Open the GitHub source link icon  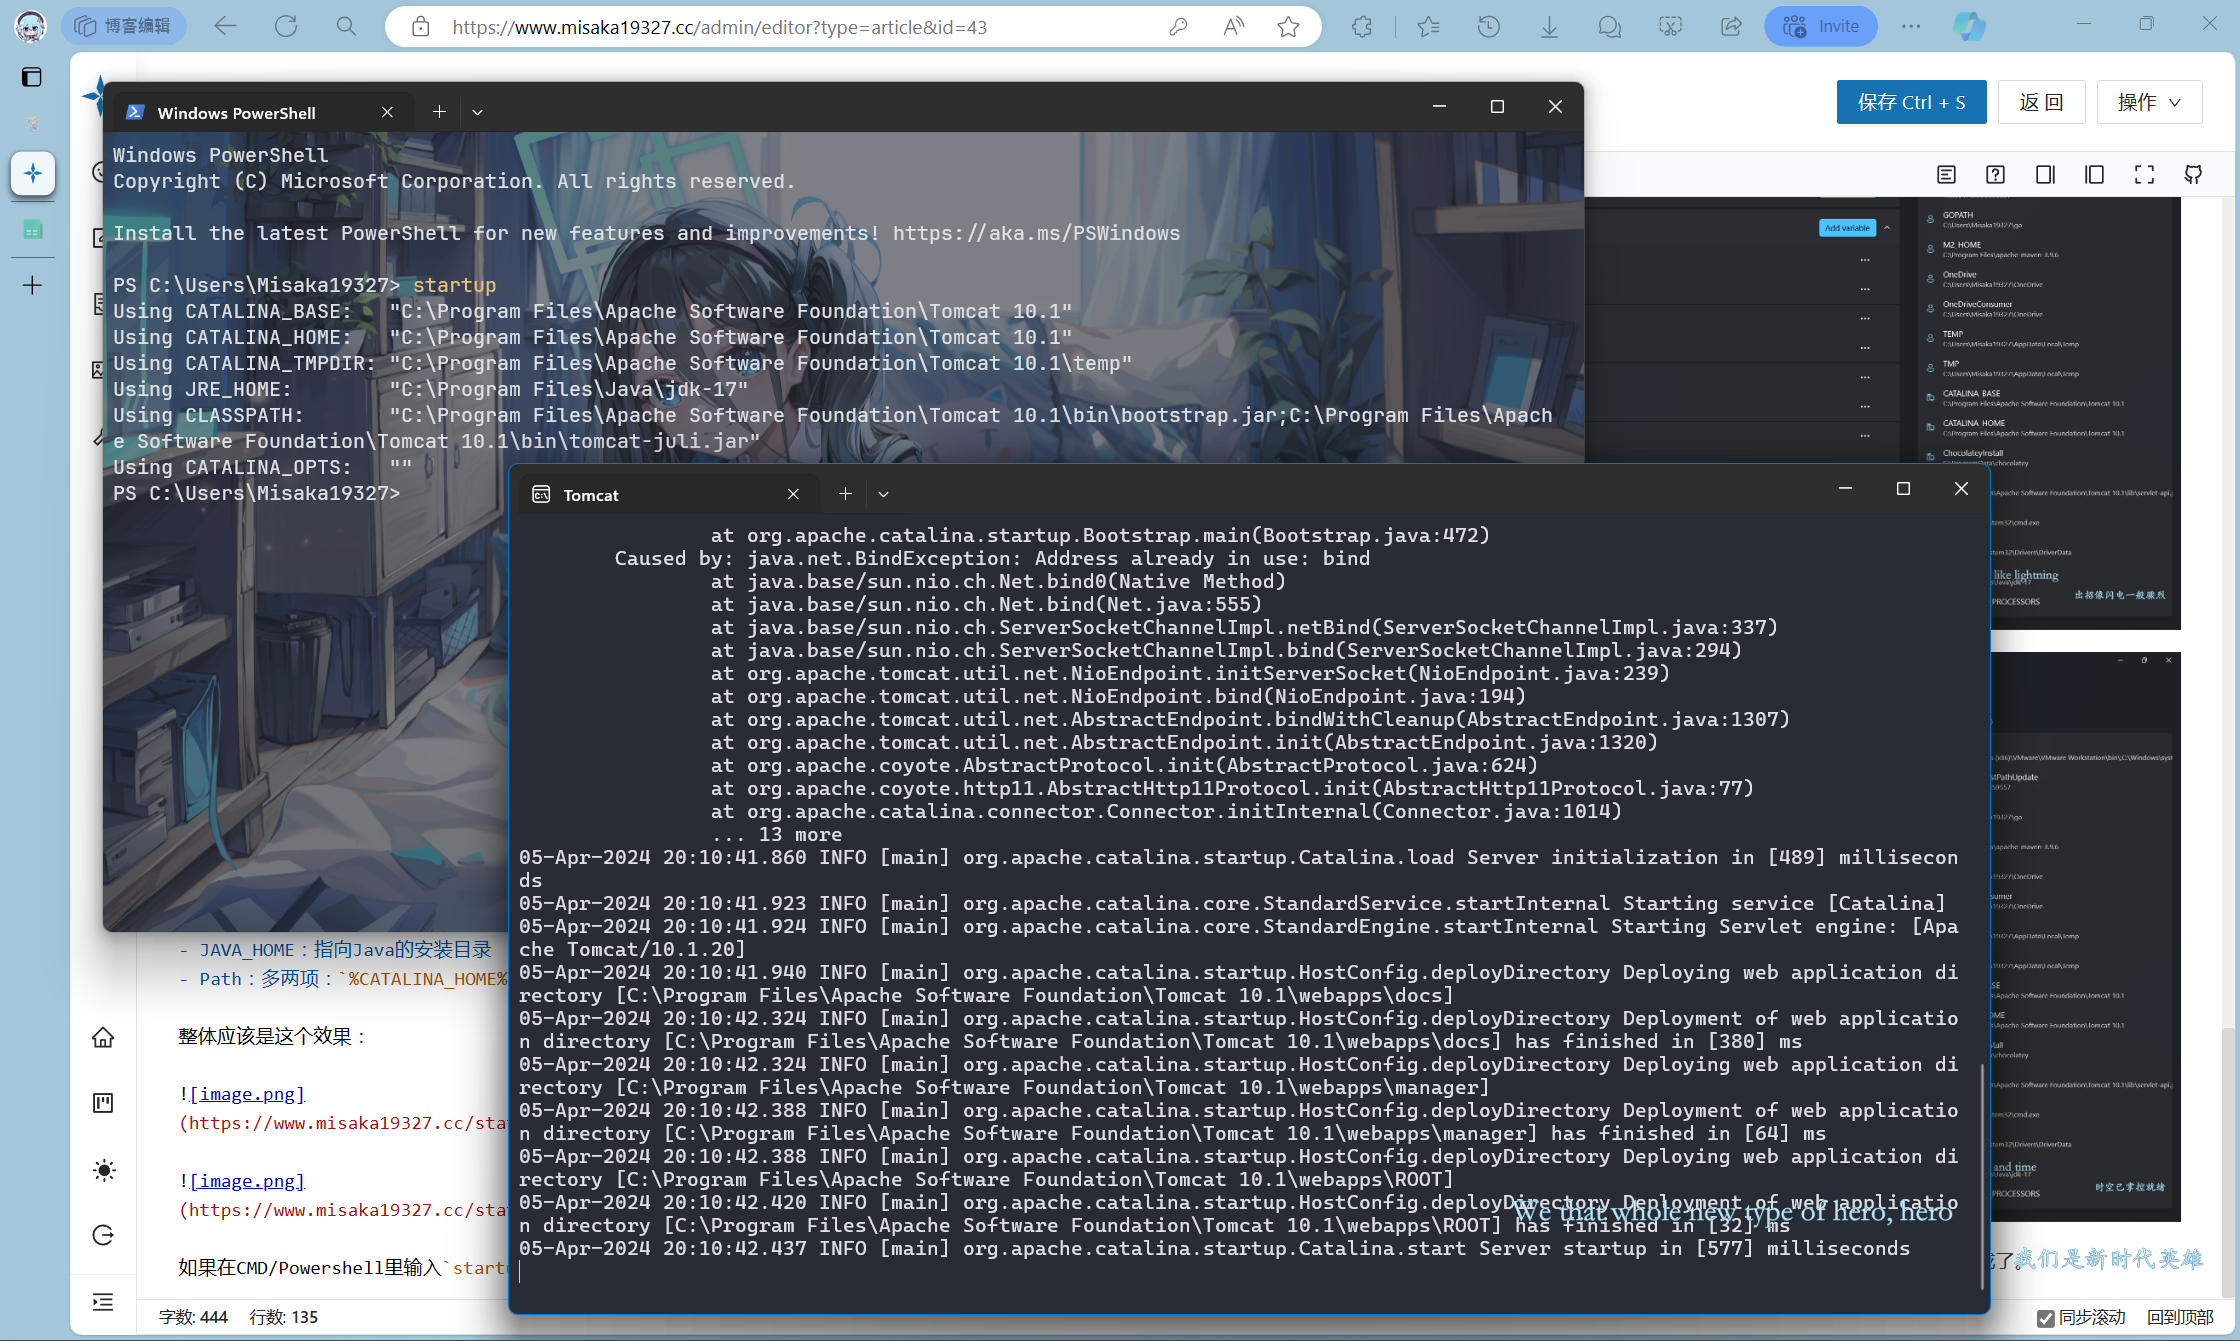point(2193,175)
